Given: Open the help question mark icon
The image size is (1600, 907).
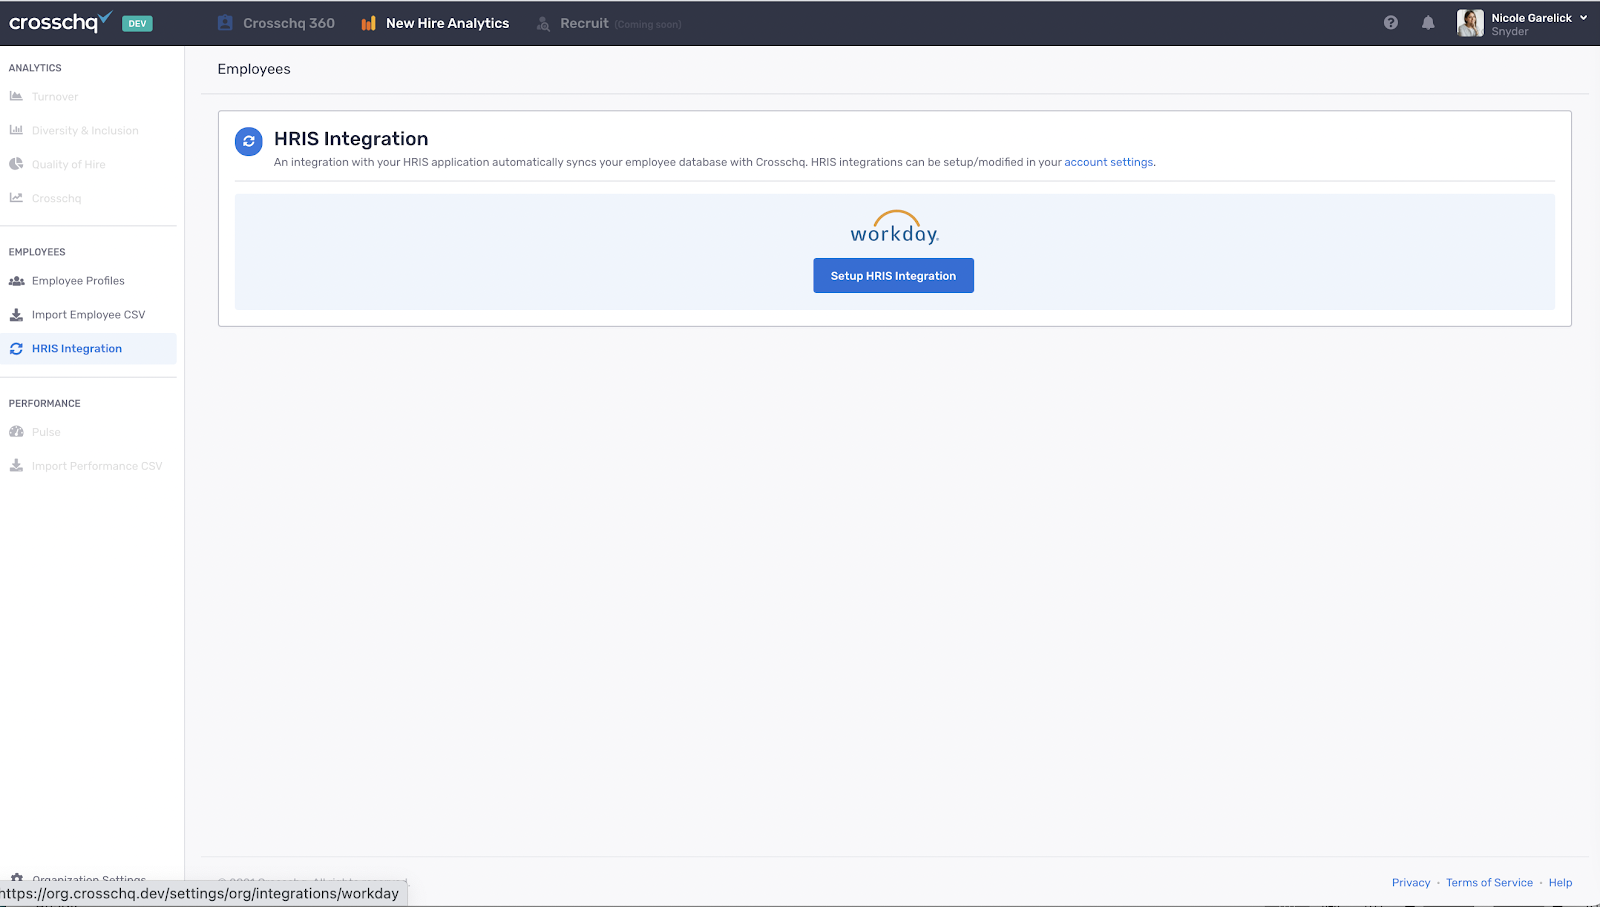Looking at the screenshot, I should pos(1391,23).
